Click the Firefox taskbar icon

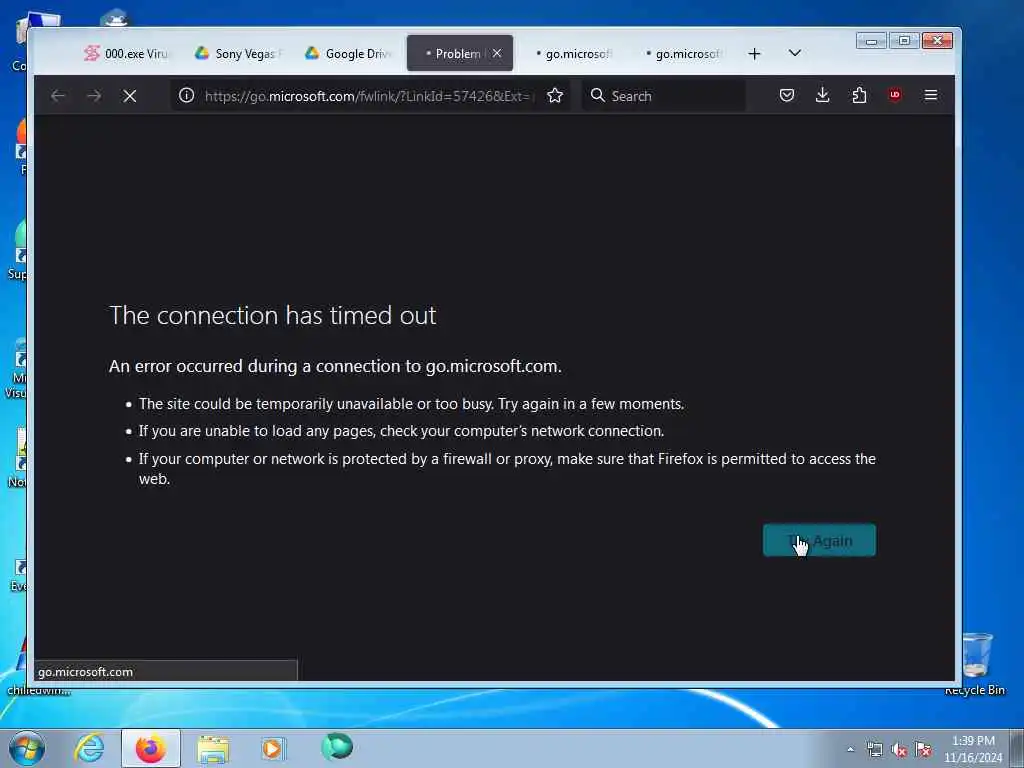[x=150, y=748]
